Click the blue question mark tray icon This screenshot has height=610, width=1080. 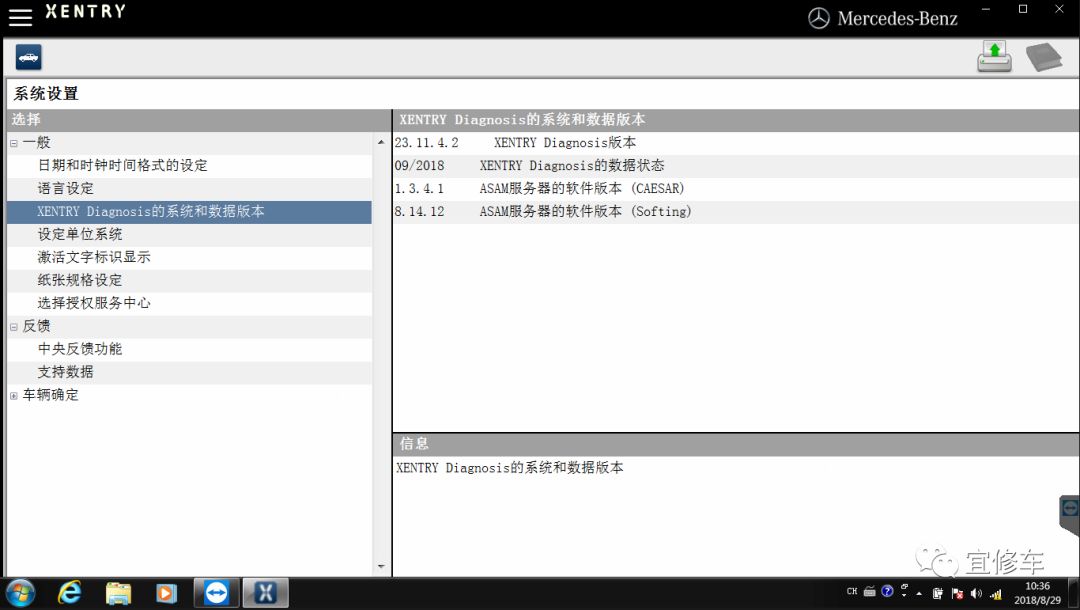click(887, 591)
